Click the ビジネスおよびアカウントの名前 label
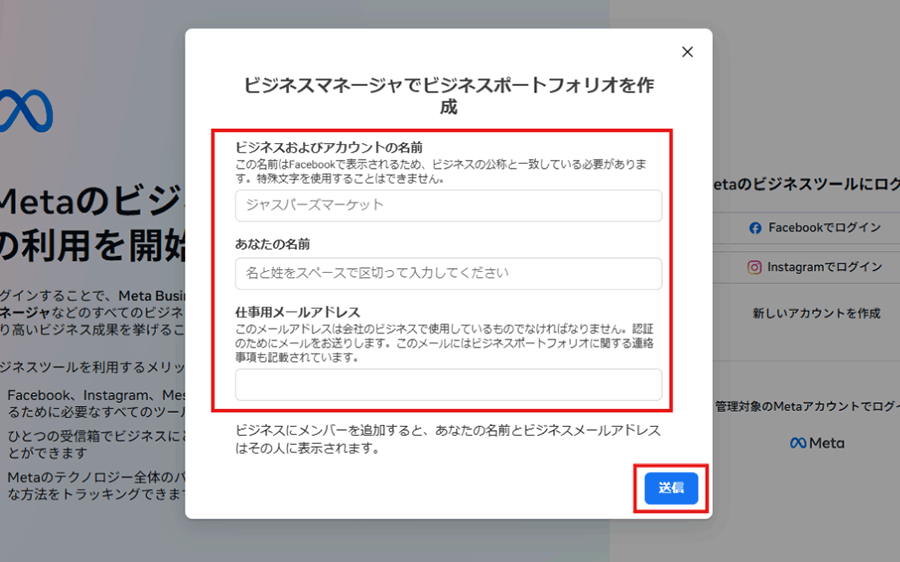 329,148
